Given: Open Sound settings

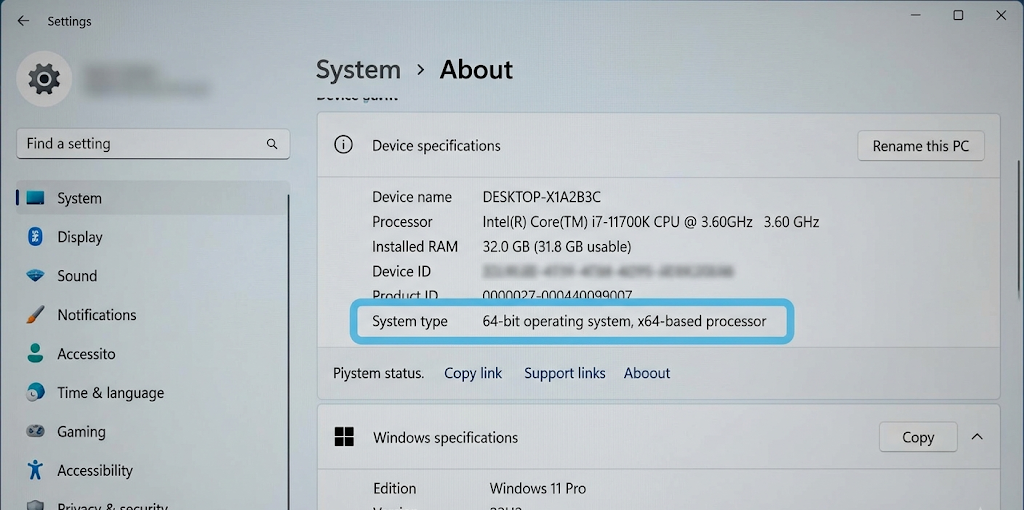Looking at the screenshot, I should click(152, 276).
